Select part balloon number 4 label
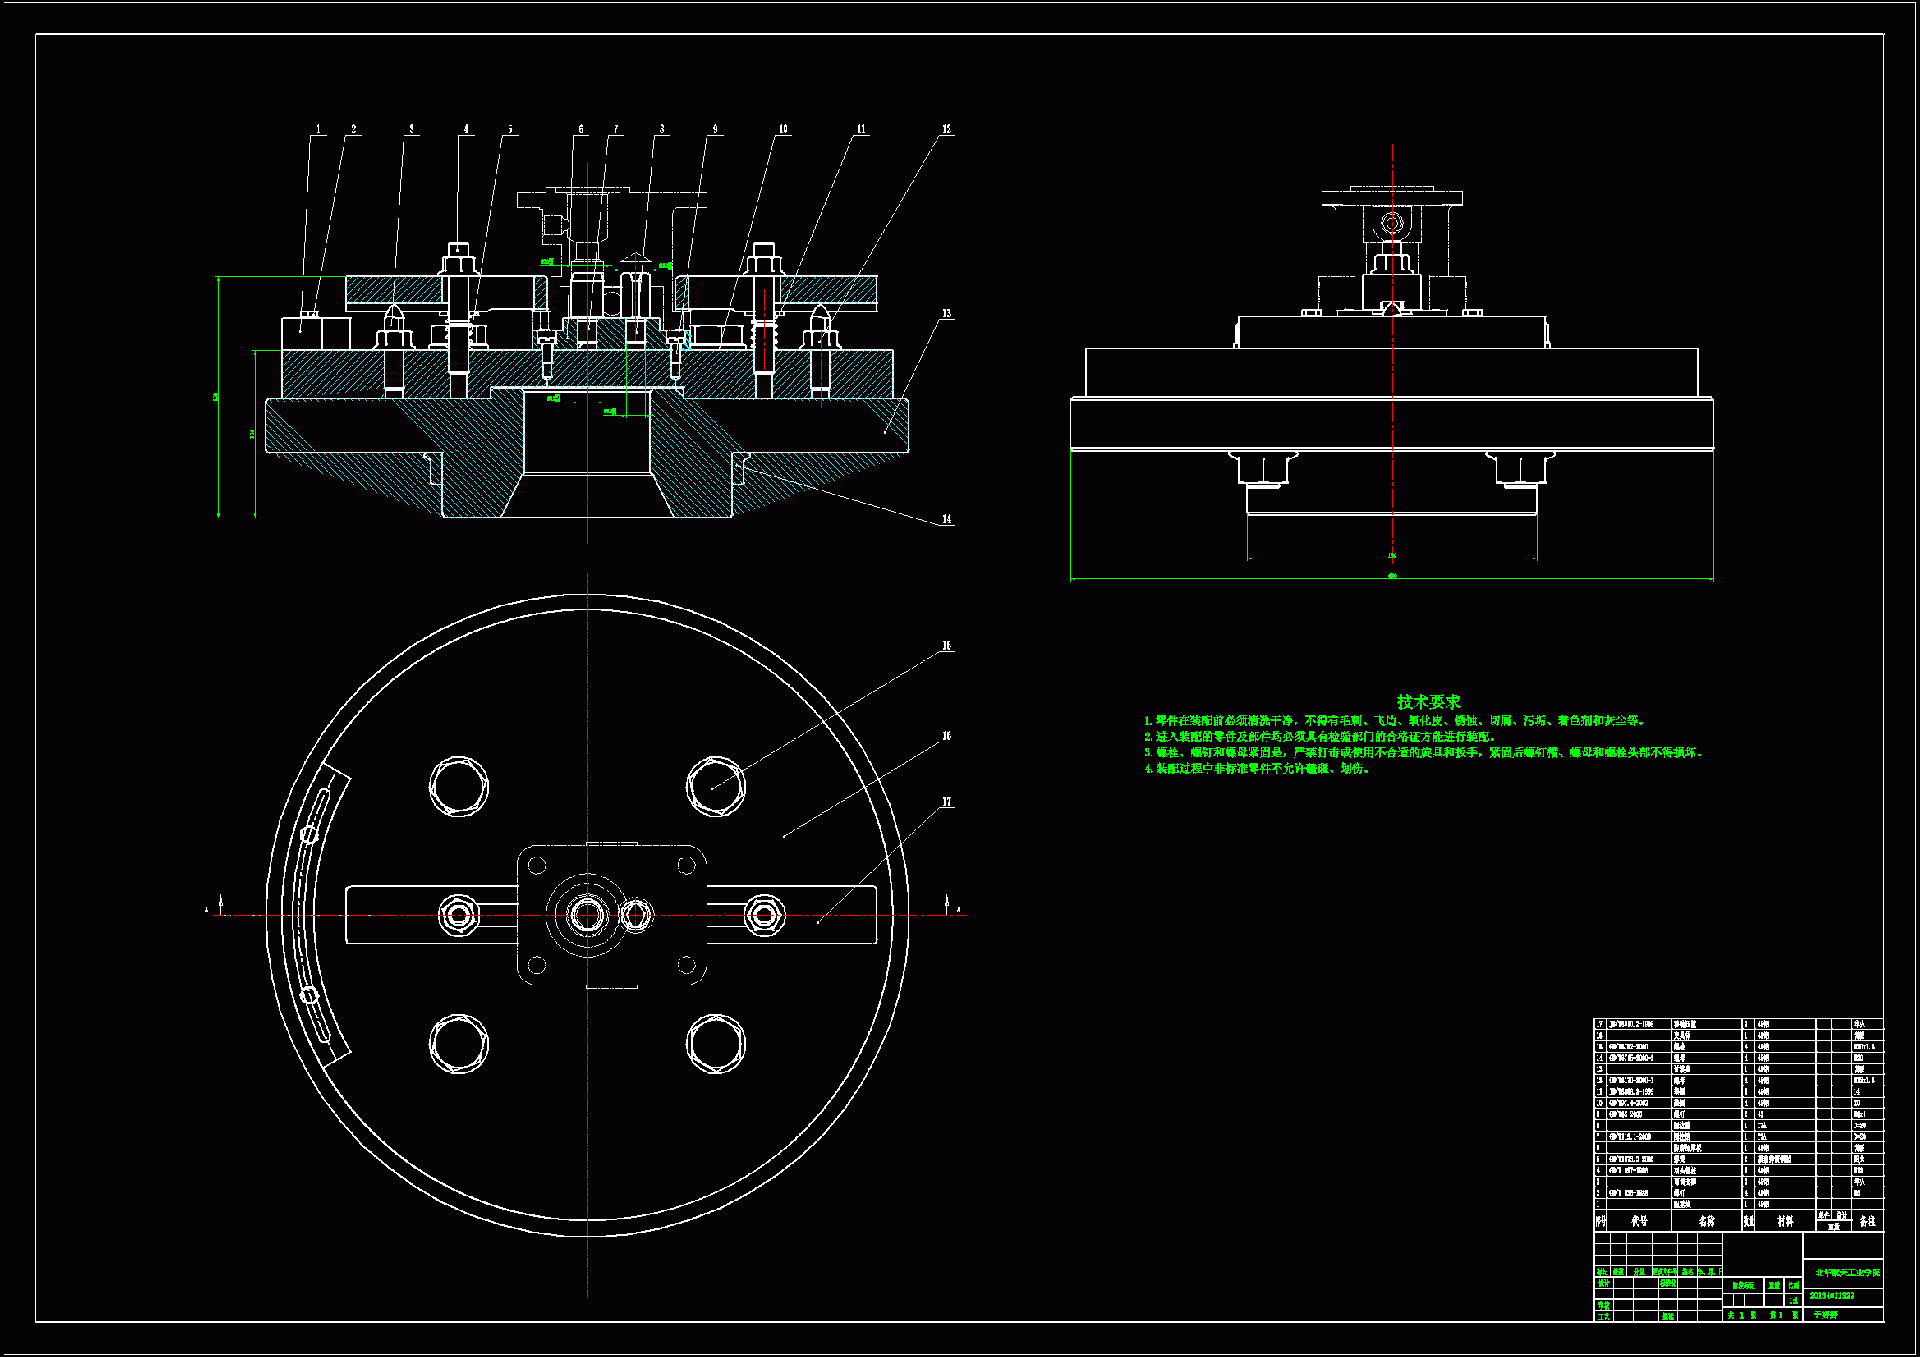The height and width of the screenshot is (1357, 1920). point(465,129)
